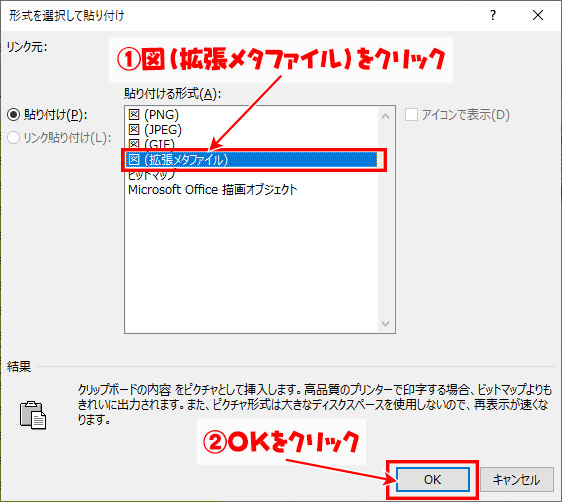This screenshot has width=562, height=502.
Task: Select the リンク貼り付け(L) radio button
Action: 14,138
